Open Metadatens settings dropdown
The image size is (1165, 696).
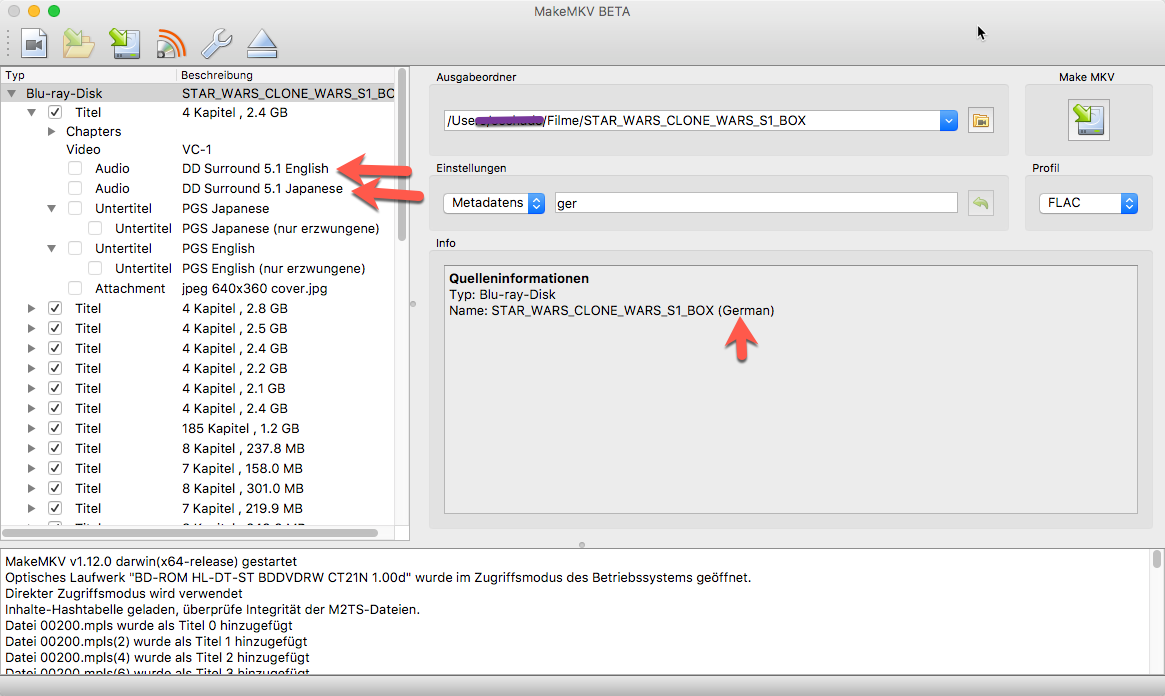[x=494, y=203]
